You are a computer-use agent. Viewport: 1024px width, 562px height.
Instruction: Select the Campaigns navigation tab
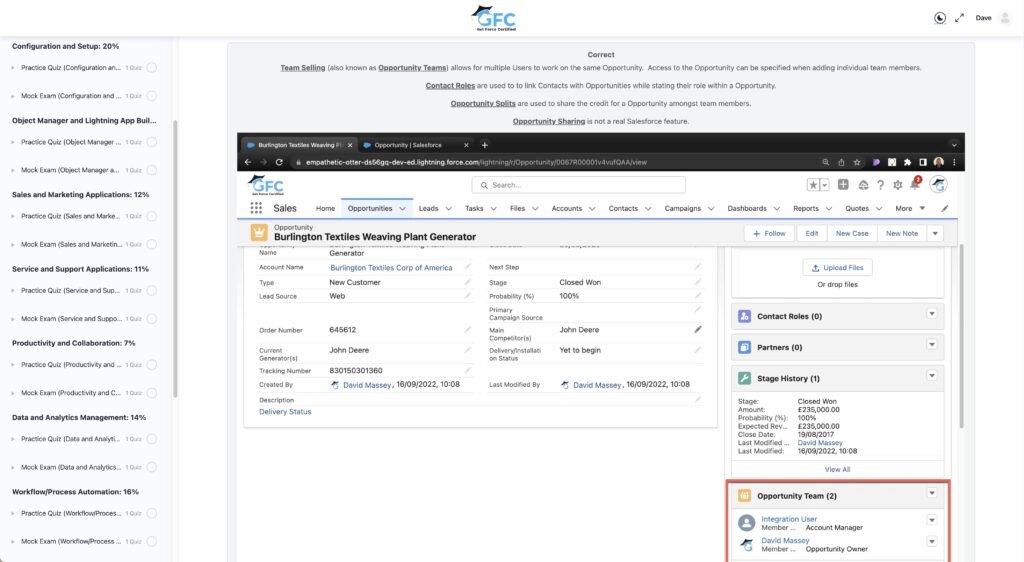click(x=682, y=208)
